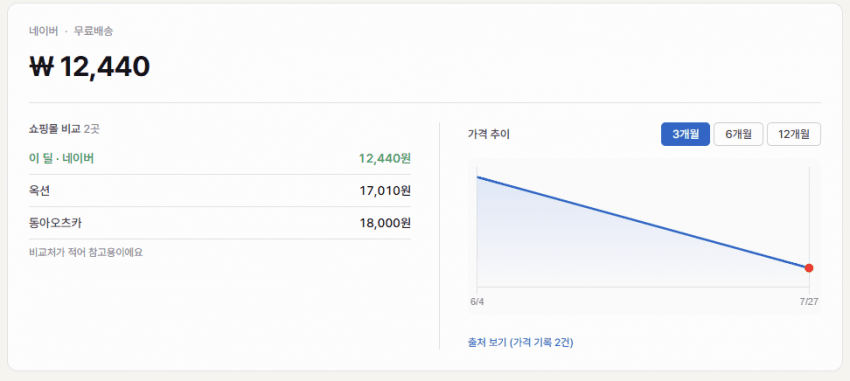This screenshot has width=850, height=381.
Task: Switch to the 6개월 price trend view
Action: click(x=738, y=134)
